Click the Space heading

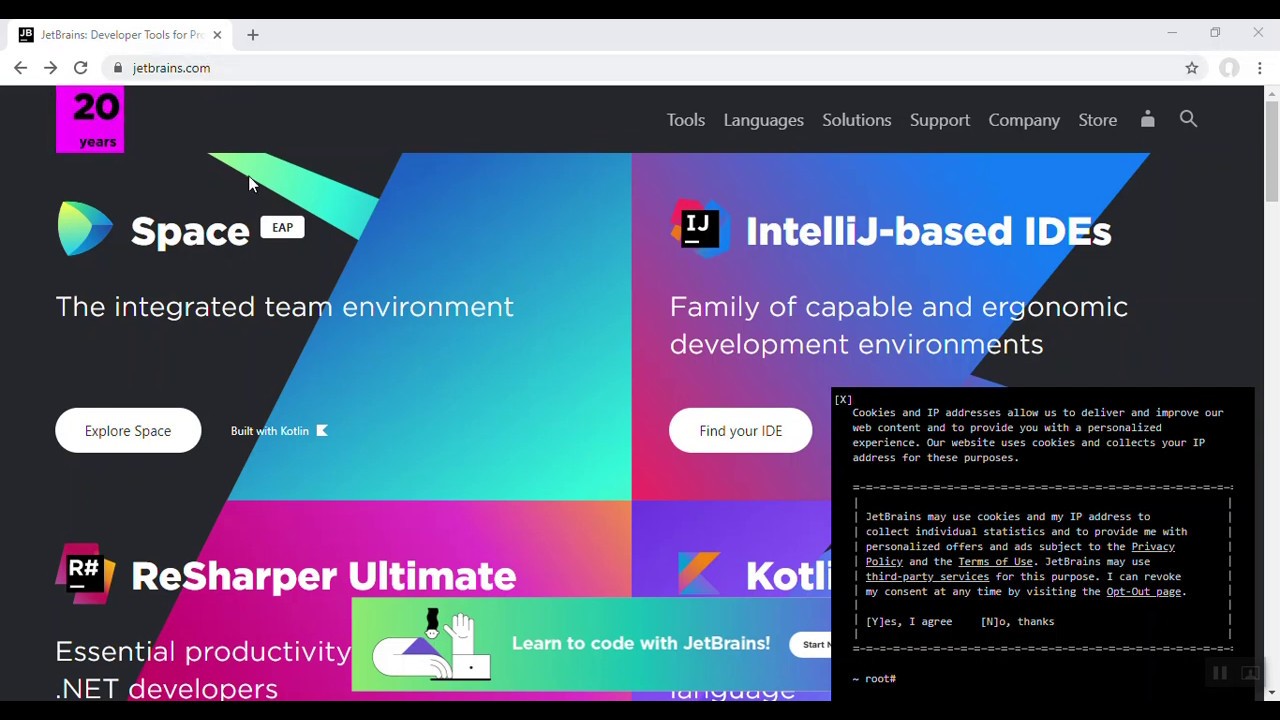point(190,232)
